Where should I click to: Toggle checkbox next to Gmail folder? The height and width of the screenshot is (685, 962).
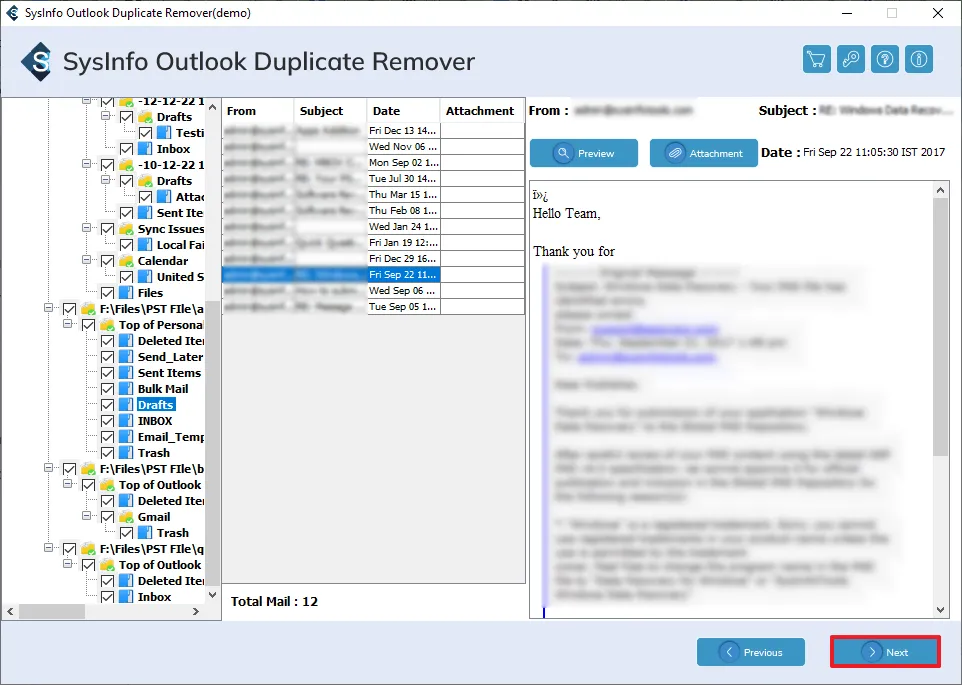coord(107,517)
